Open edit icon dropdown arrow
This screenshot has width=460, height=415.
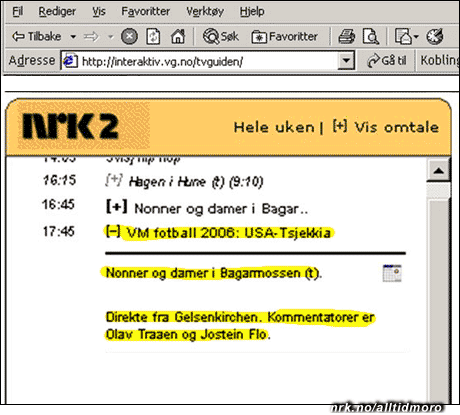(416, 37)
